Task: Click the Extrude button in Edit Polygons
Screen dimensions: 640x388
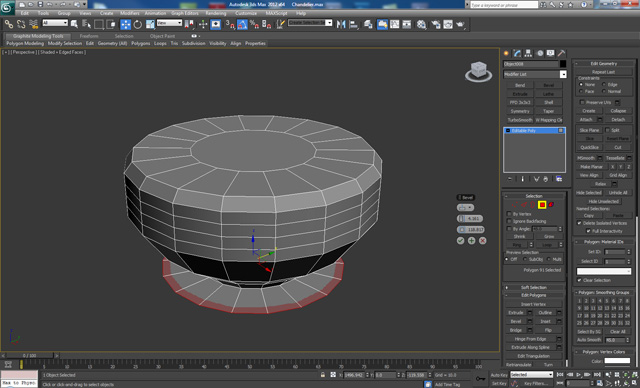Action: pos(516,313)
